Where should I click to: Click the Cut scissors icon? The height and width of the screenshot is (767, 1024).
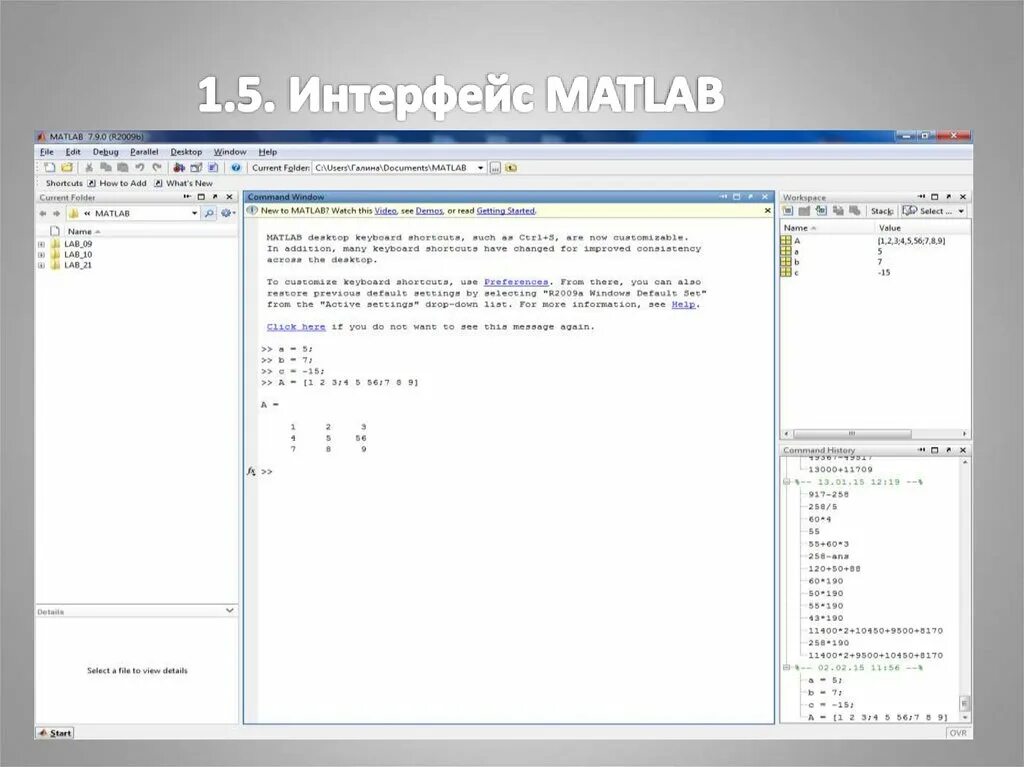[x=89, y=168]
